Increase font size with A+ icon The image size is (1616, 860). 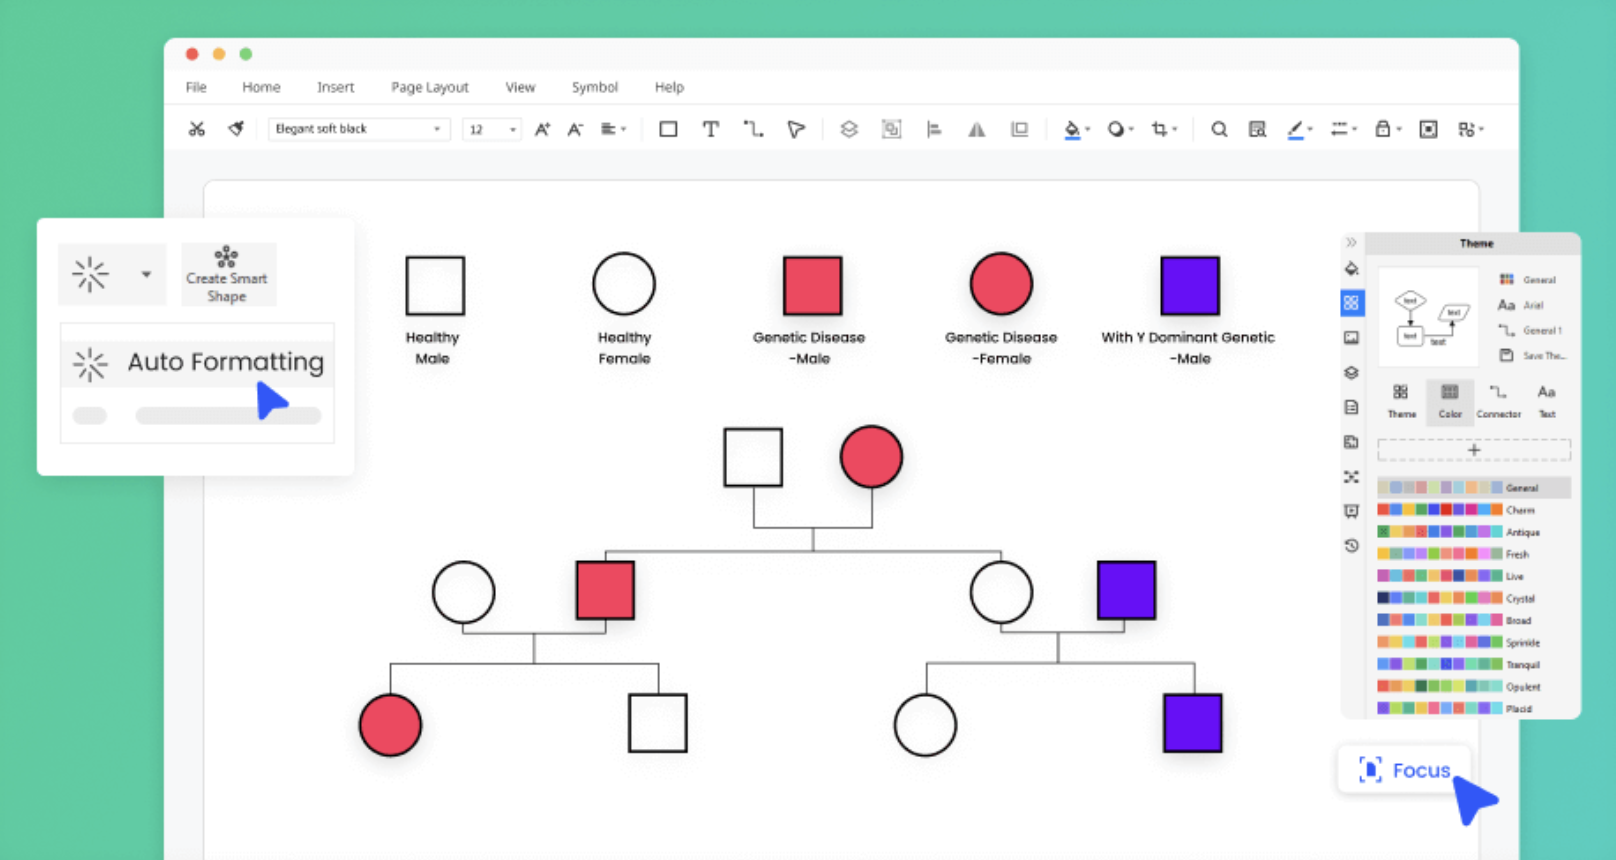click(x=542, y=129)
